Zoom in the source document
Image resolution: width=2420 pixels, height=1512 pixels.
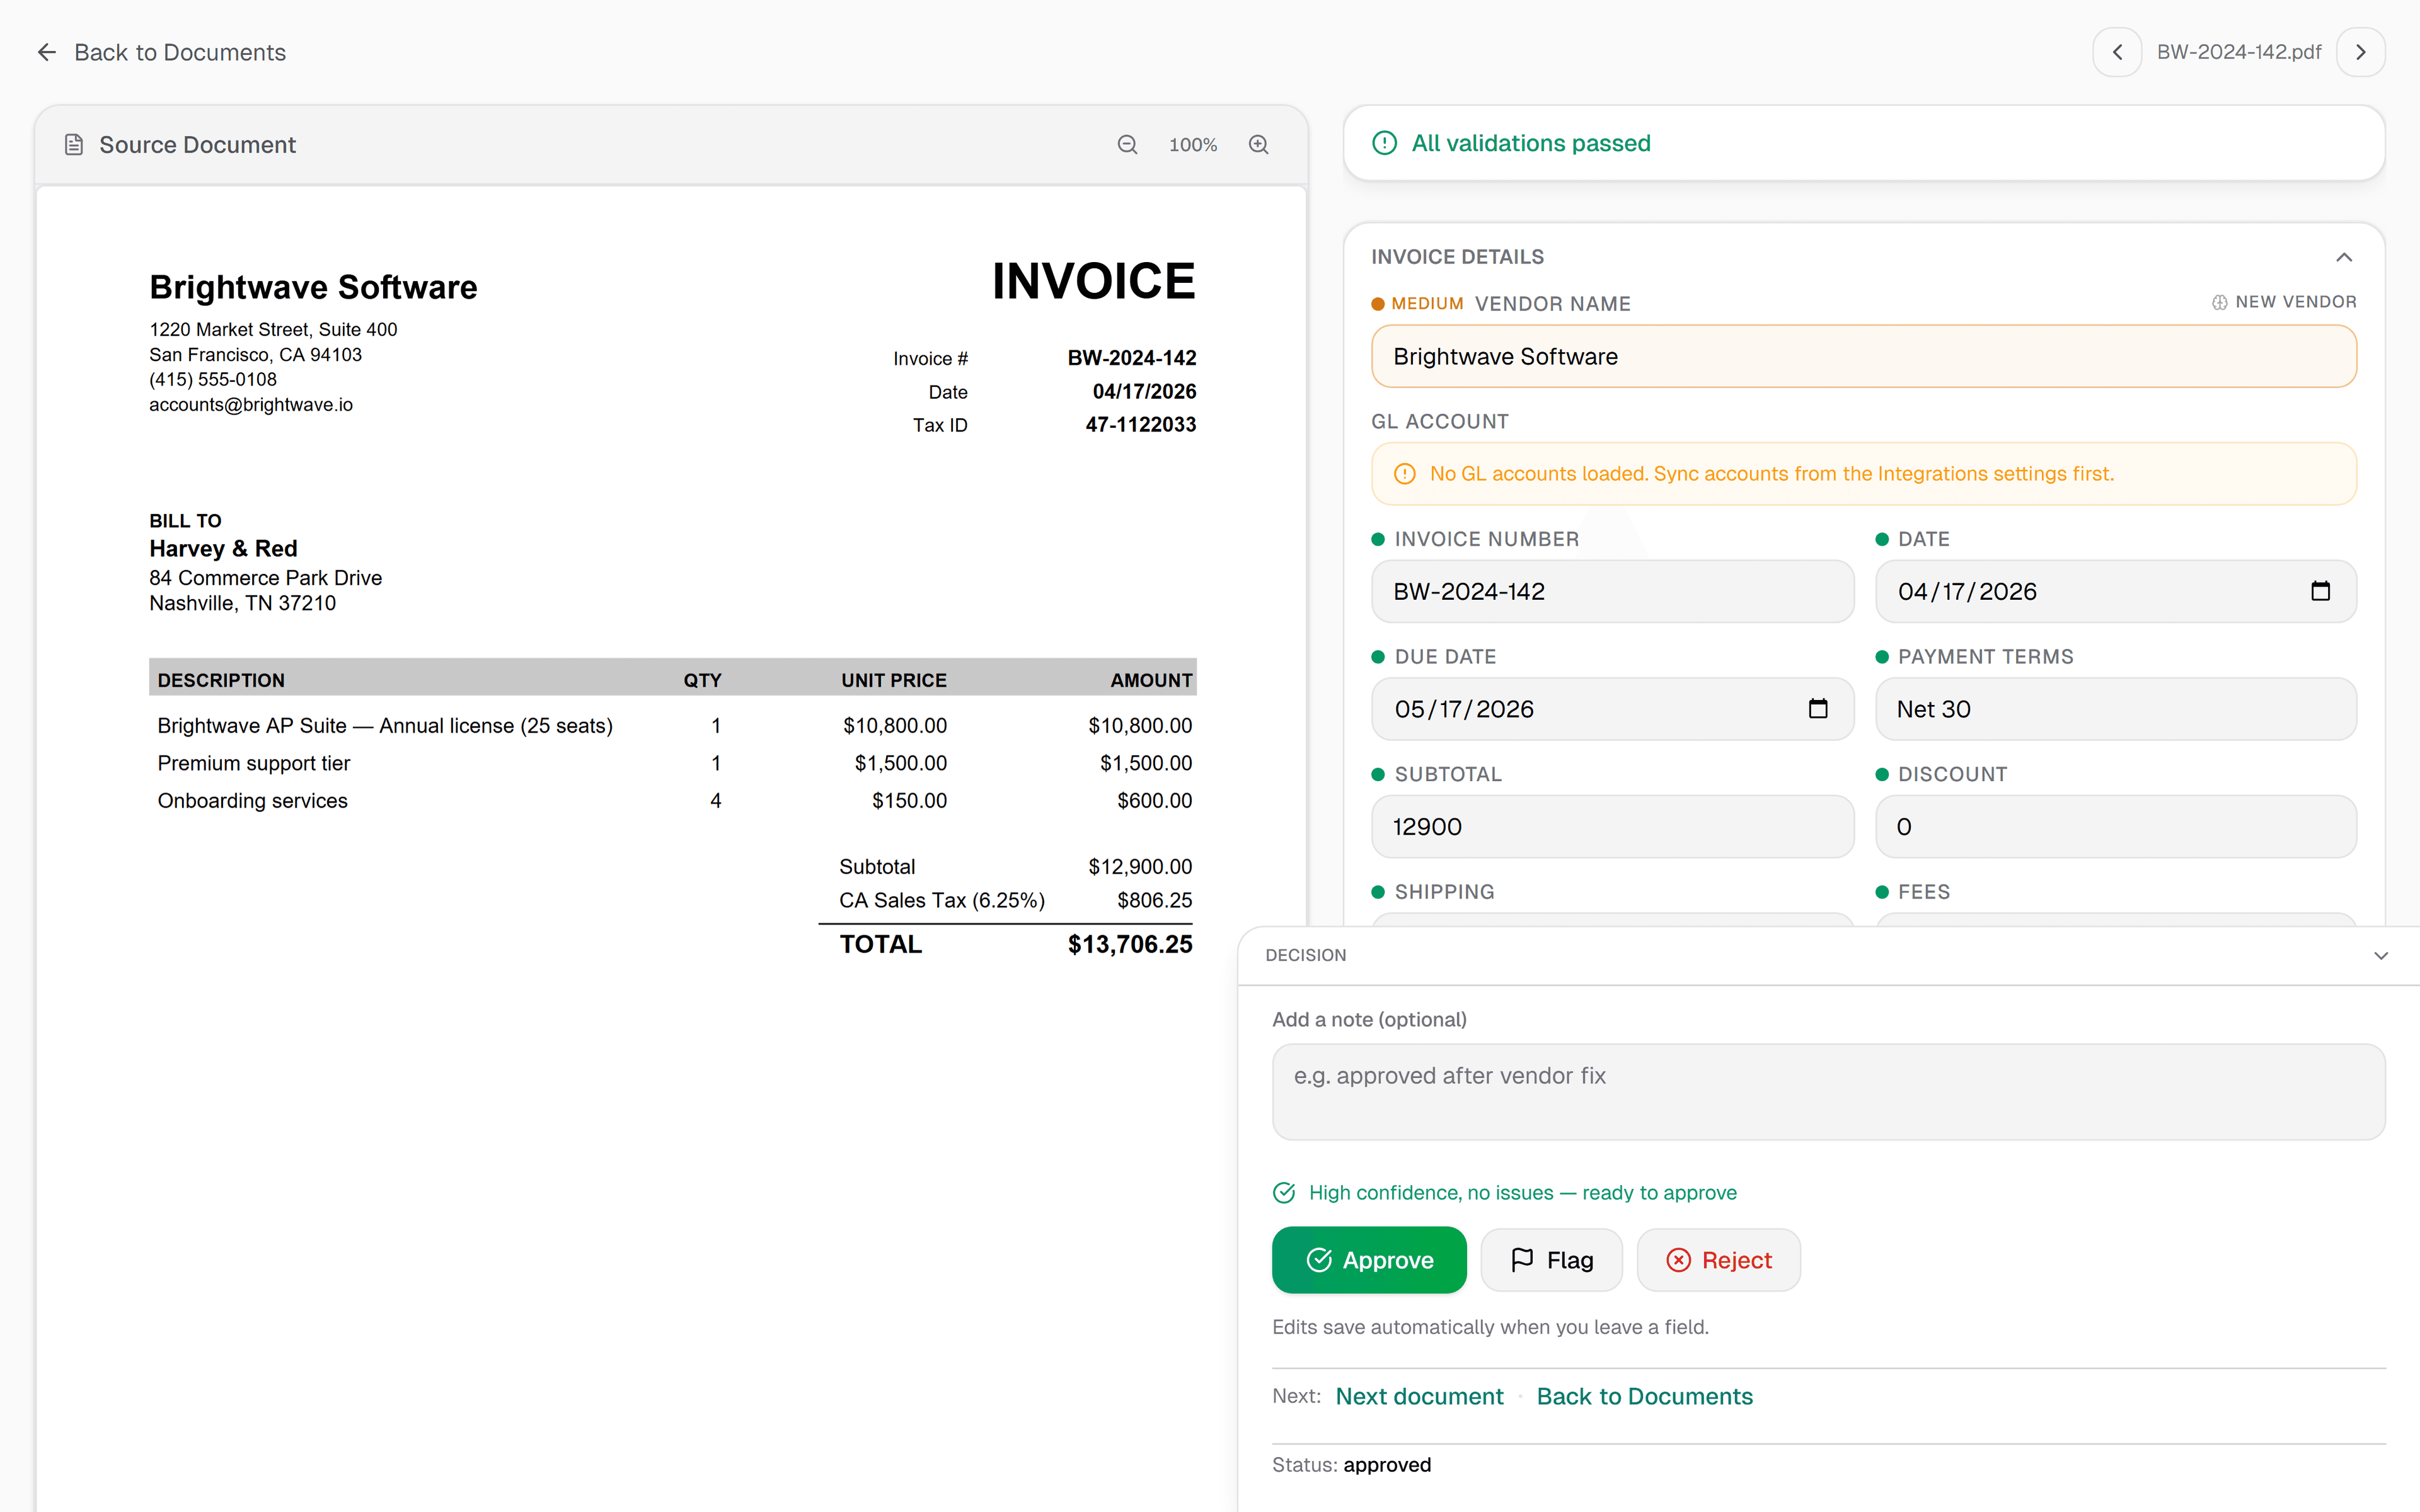click(x=1258, y=145)
